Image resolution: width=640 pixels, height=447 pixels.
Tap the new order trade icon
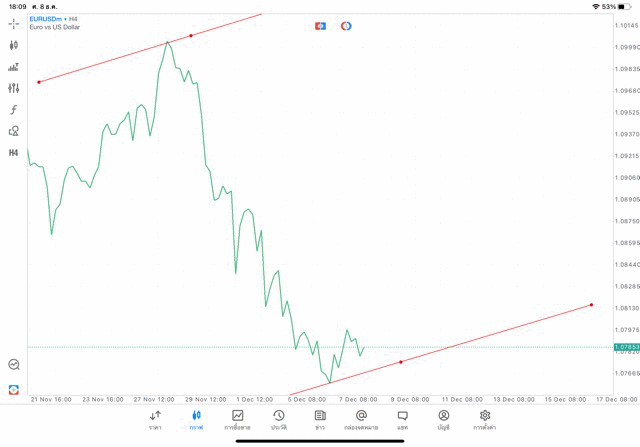[x=14, y=389]
